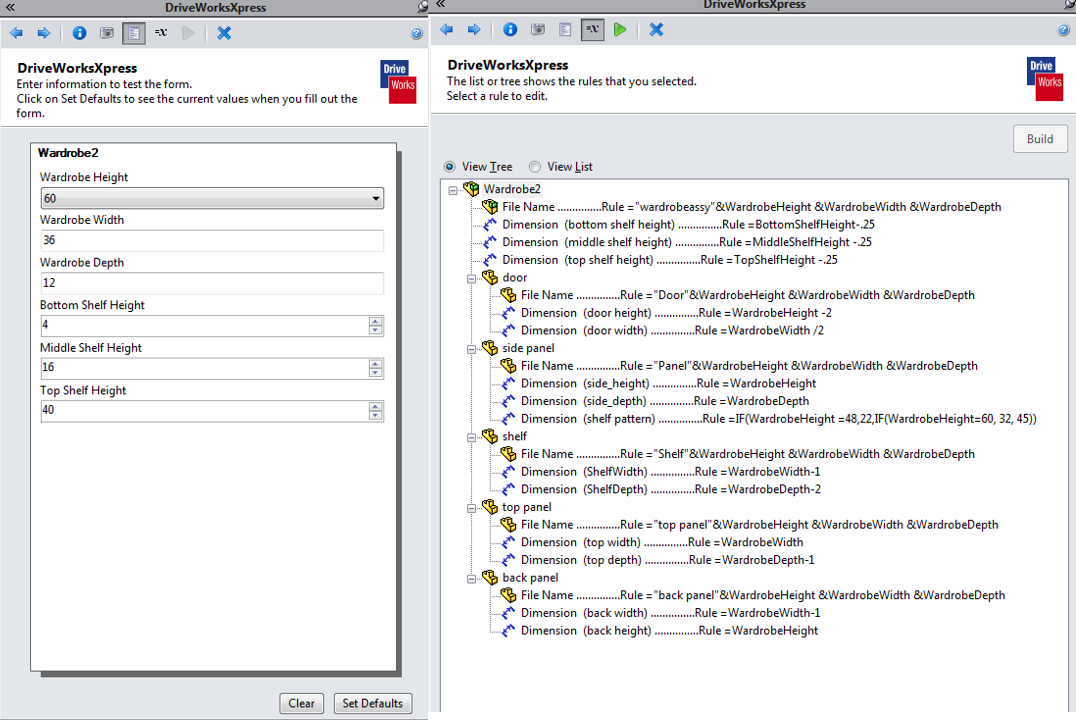Viewport: 1076px width, 720px height.
Task: Click Wardrobe Width input field
Action: [212, 240]
